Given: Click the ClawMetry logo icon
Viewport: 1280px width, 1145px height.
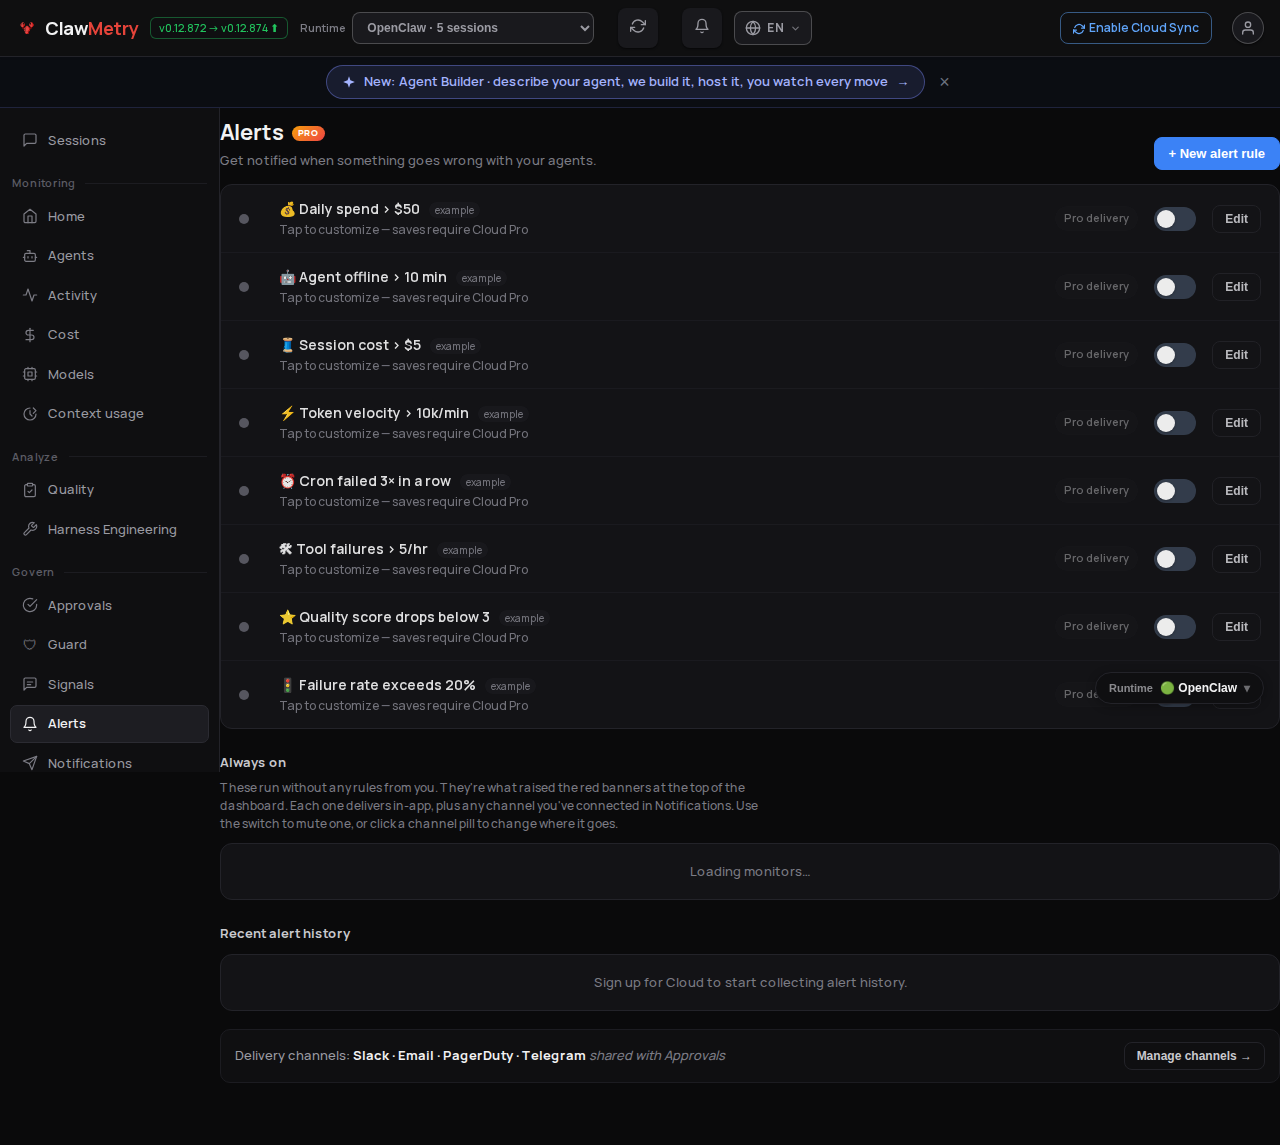Looking at the screenshot, I should coord(27,28).
